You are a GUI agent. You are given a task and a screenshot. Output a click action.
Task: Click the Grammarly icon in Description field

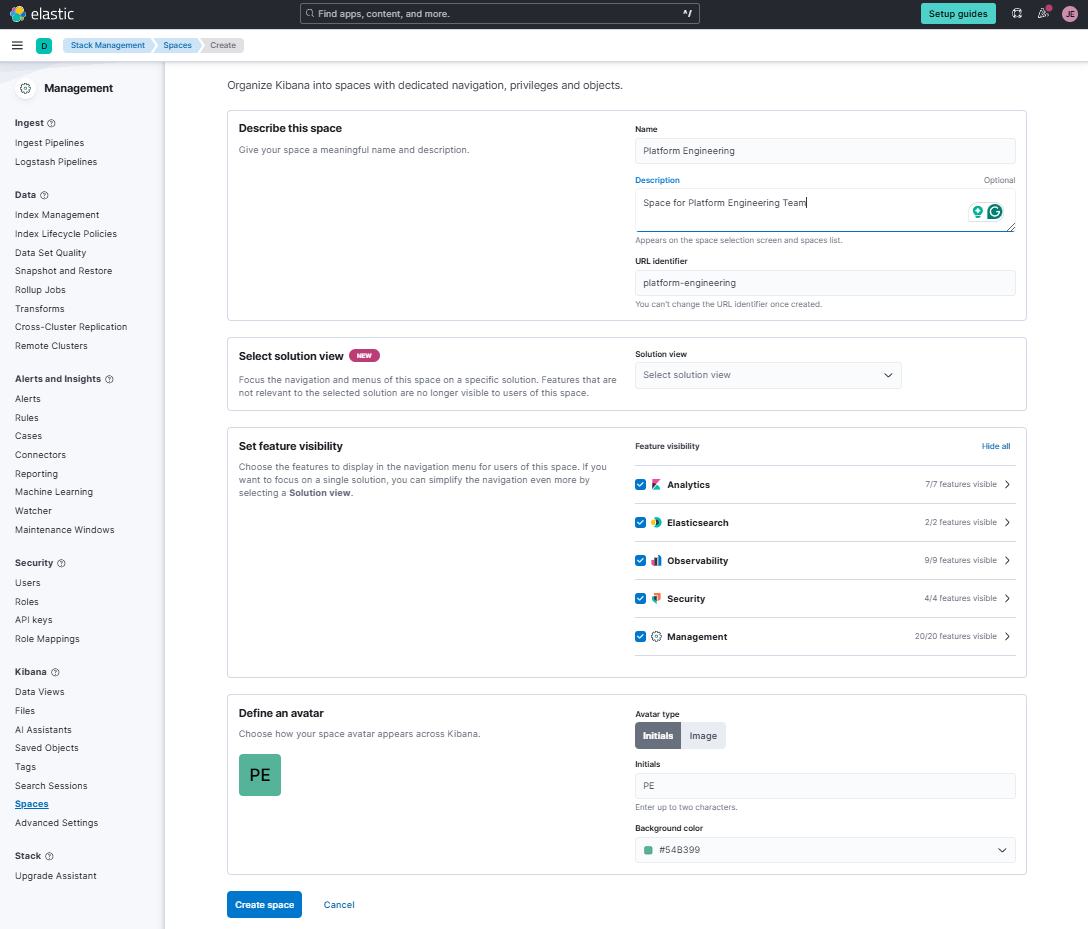coord(994,212)
